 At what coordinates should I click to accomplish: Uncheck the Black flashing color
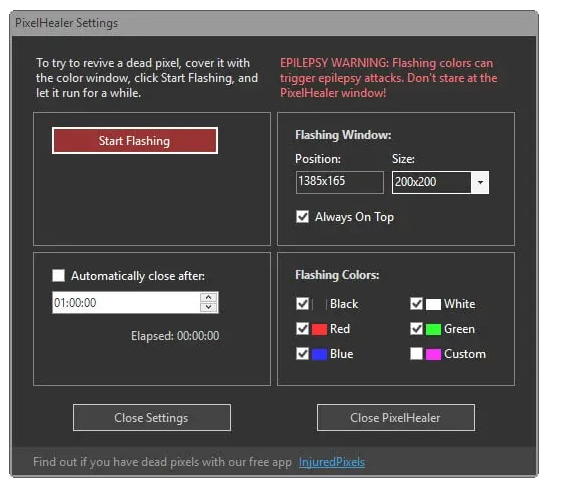[302, 304]
